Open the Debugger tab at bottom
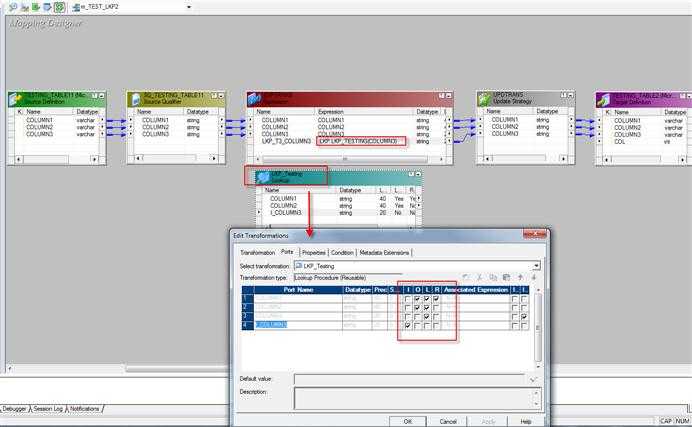Screen dimensions: 692x427 (x=14, y=409)
